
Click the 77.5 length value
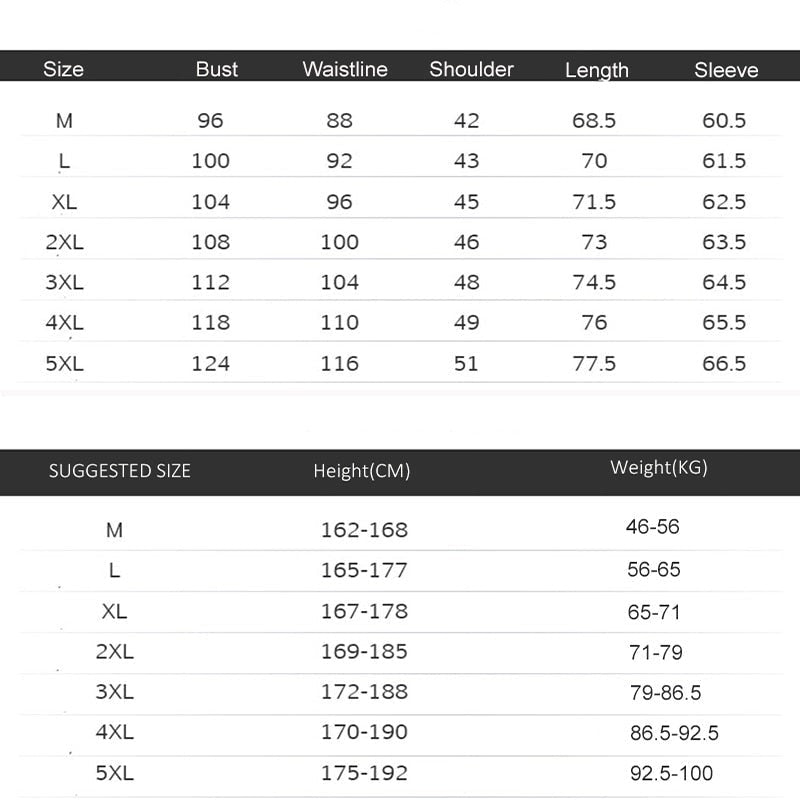594,363
